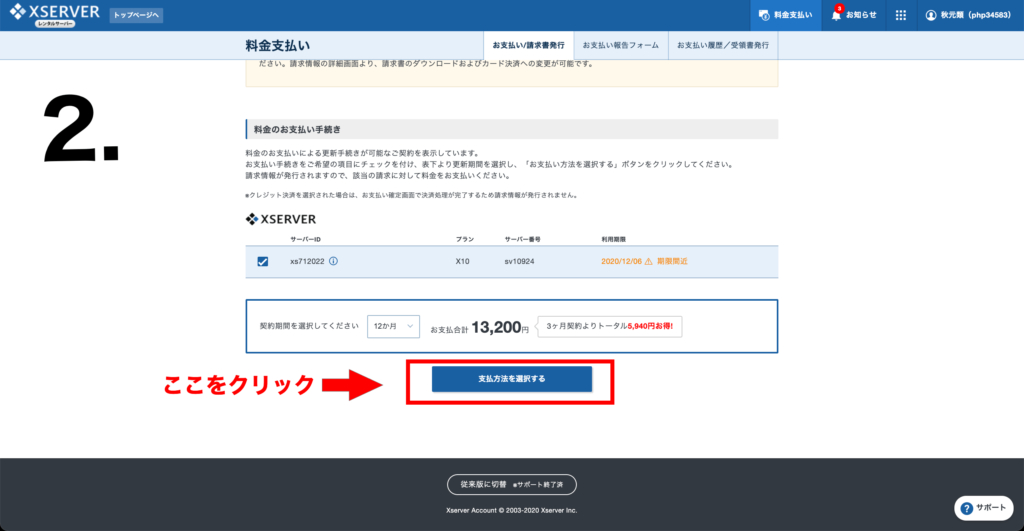Go to top page via トップページへ button
Image resolution: width=1024 pixels, height=531 pixels.
136,15
